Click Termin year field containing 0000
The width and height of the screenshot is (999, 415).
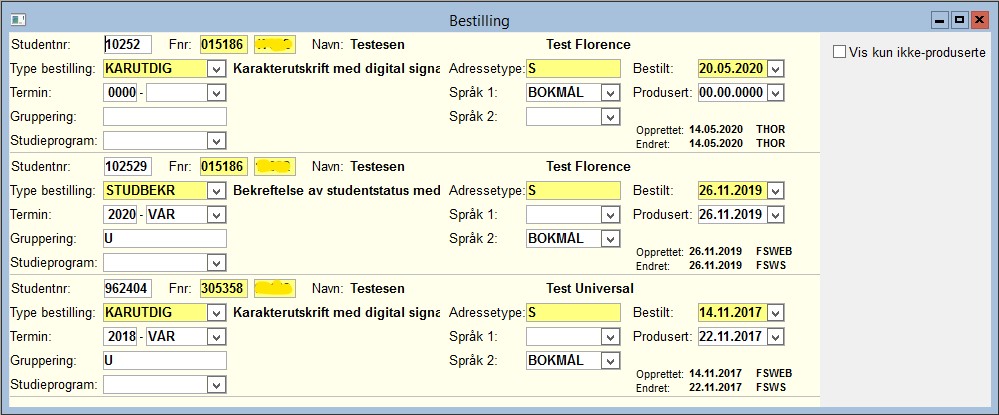[122, 93]
